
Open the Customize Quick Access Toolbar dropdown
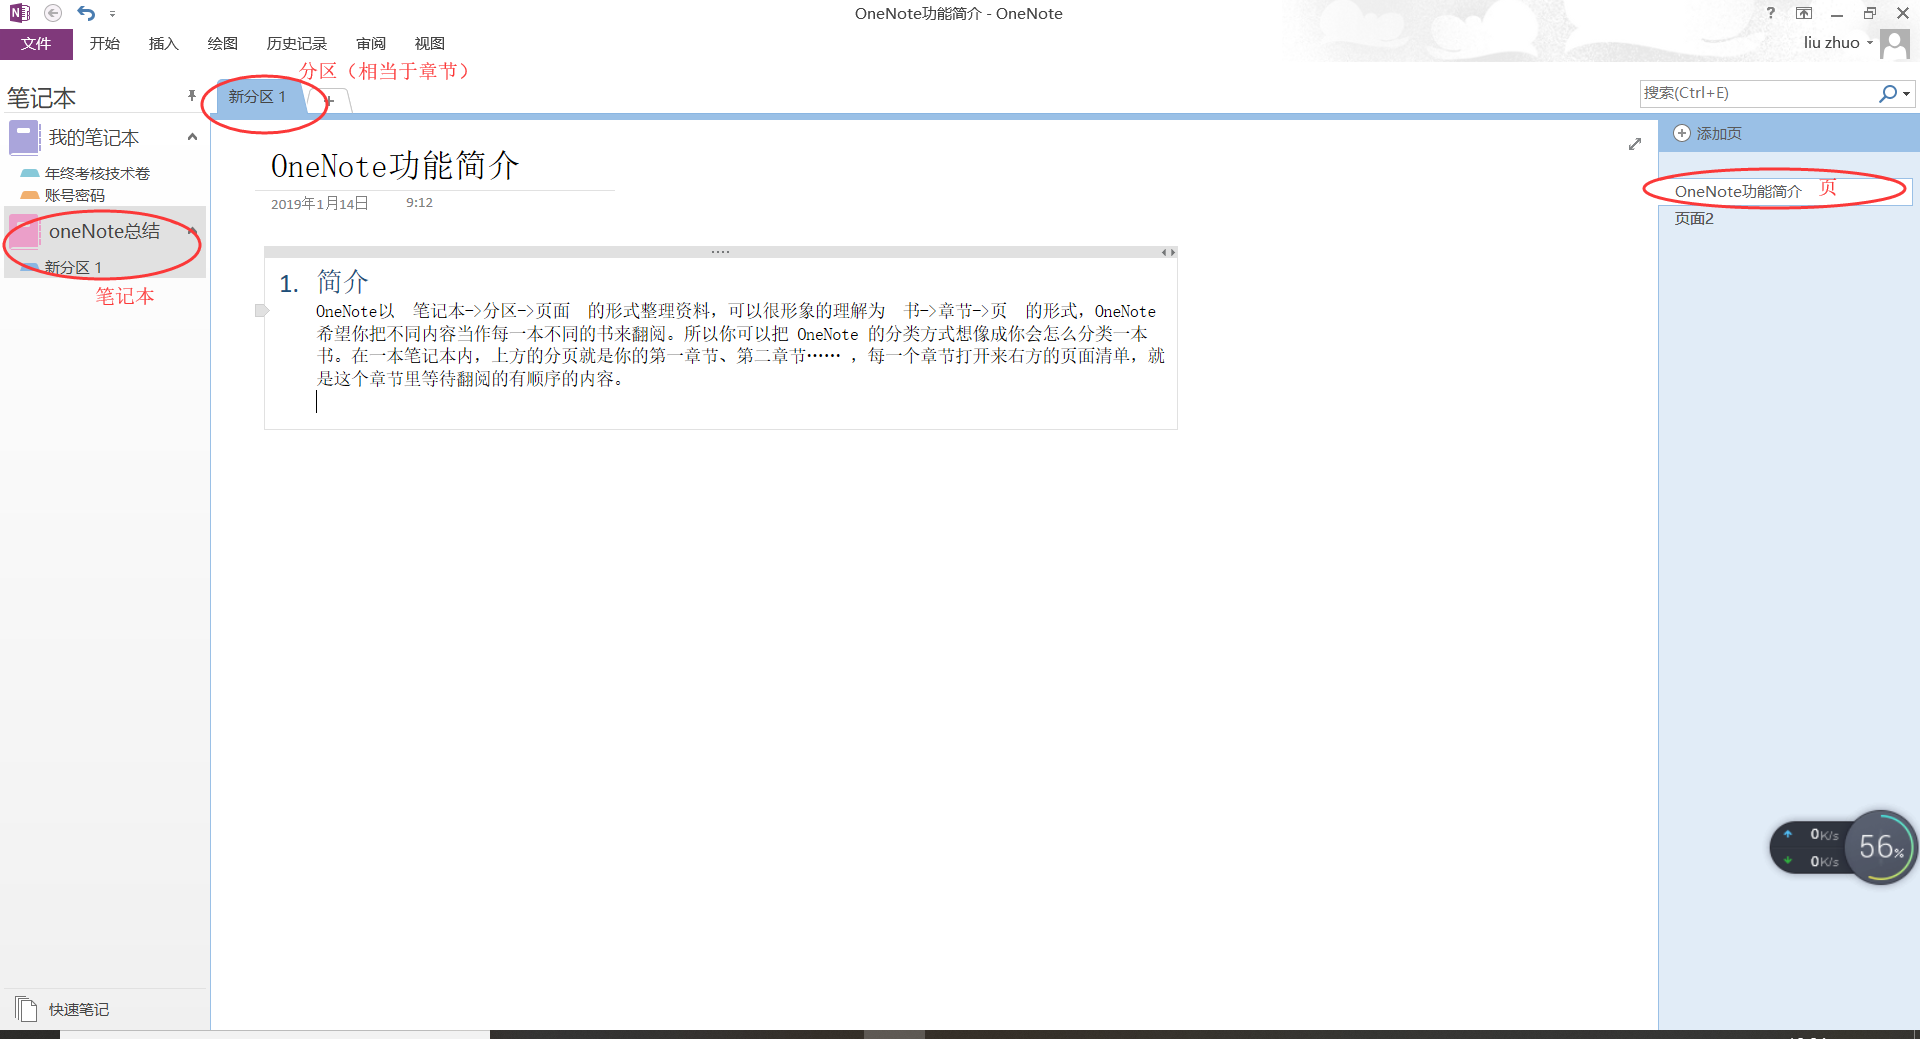pyautogui.click(x=113, y=13)
